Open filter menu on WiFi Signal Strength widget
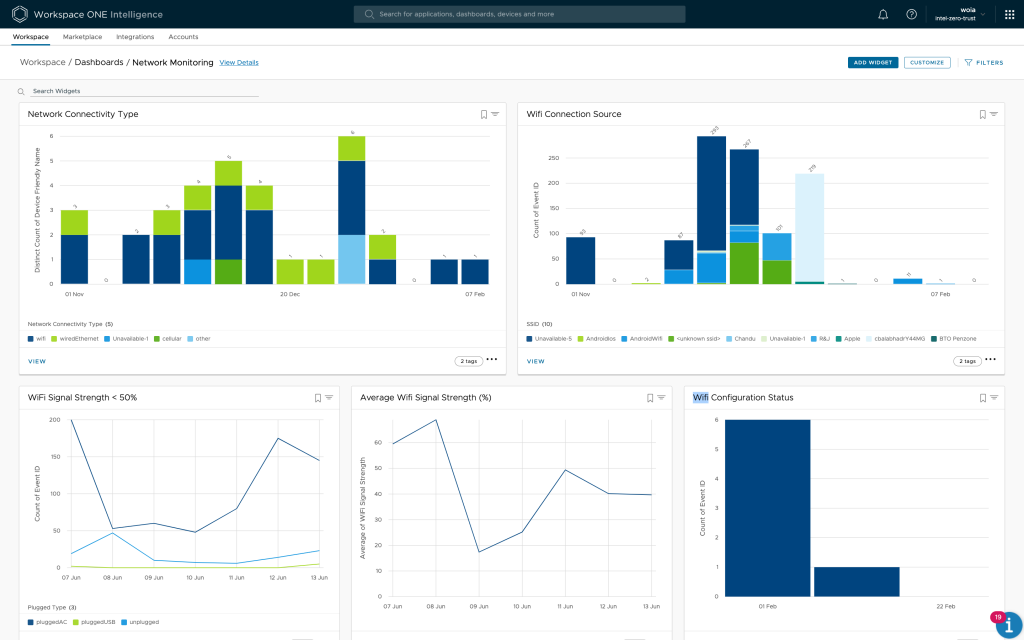 point(329,398)
